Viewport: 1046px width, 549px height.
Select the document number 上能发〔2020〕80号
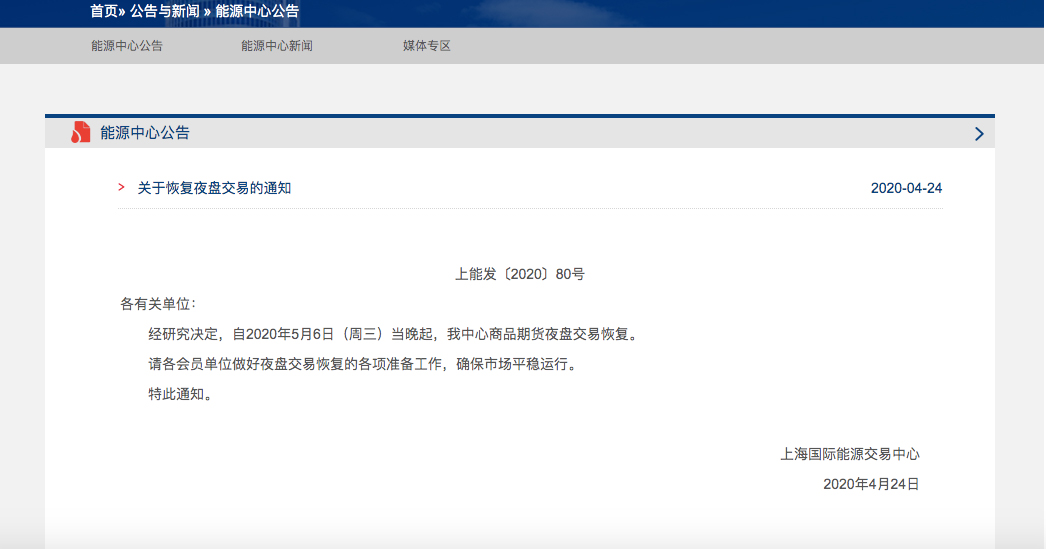pos(520,274)
